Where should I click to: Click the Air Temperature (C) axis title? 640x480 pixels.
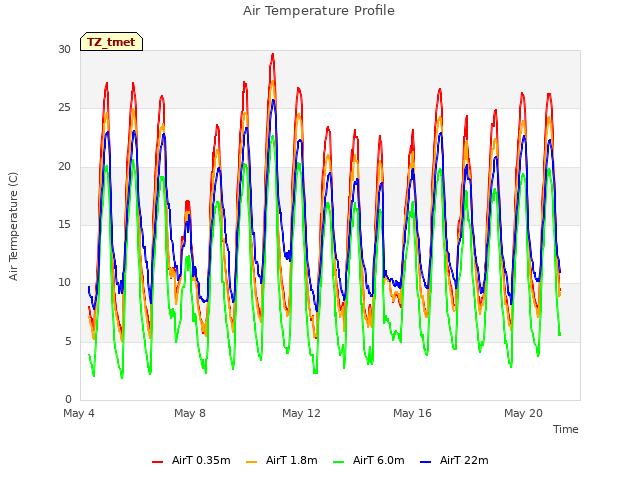pyautogui.click(x=13, y=226)
